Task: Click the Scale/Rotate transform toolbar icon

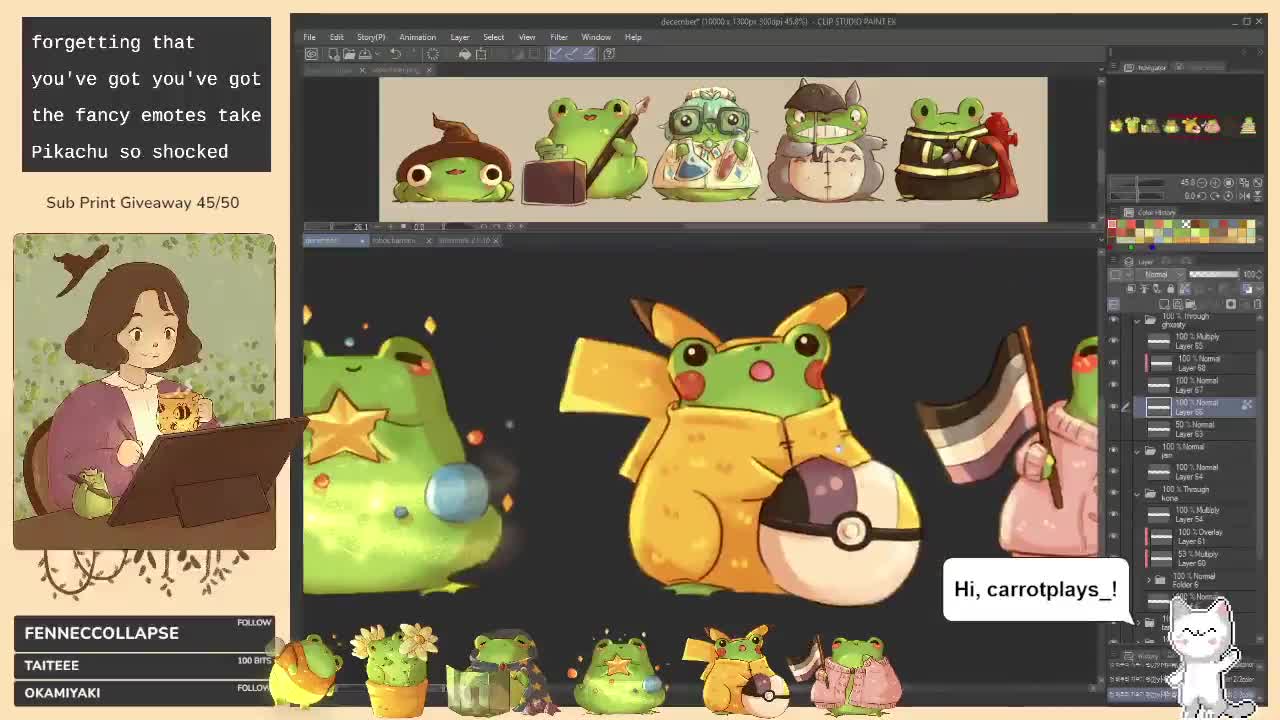Action: pyautogui.click(x=481, y=53)
